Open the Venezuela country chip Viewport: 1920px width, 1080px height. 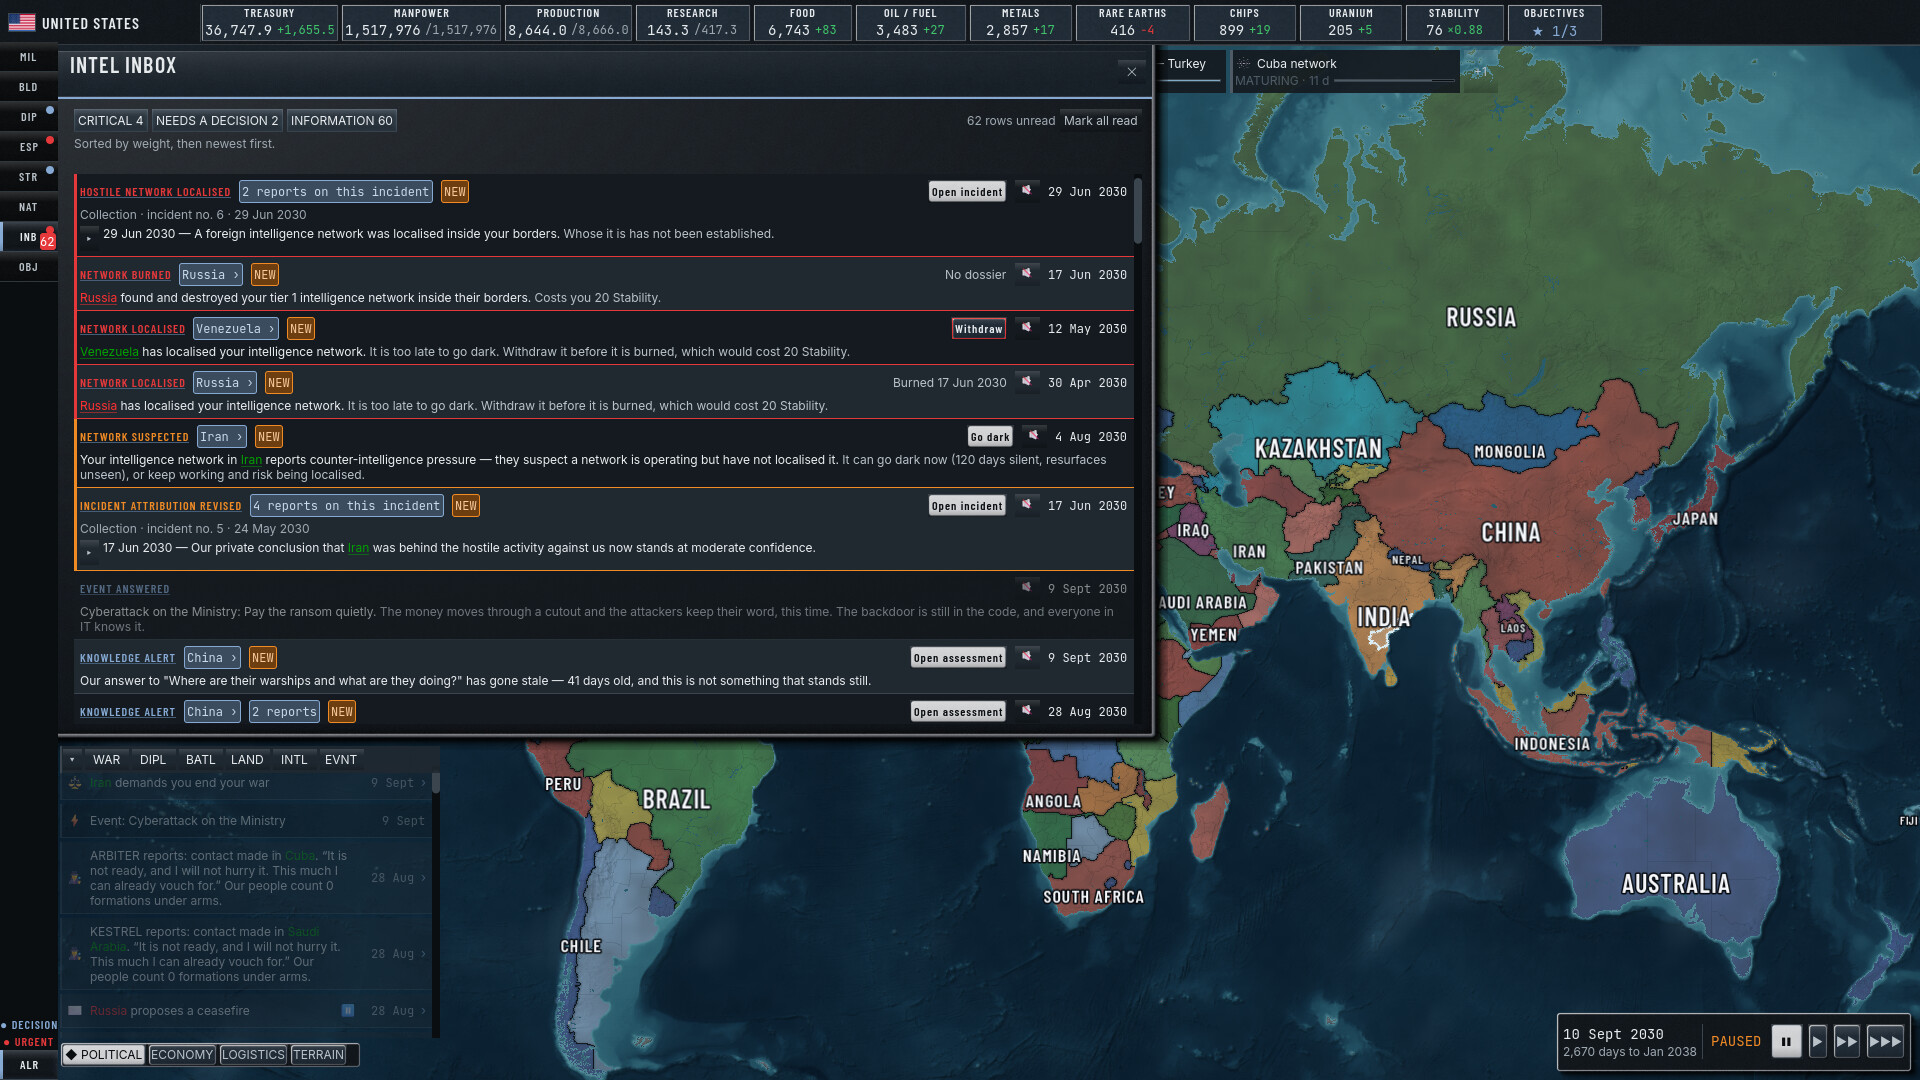click(x=235, y=328)
